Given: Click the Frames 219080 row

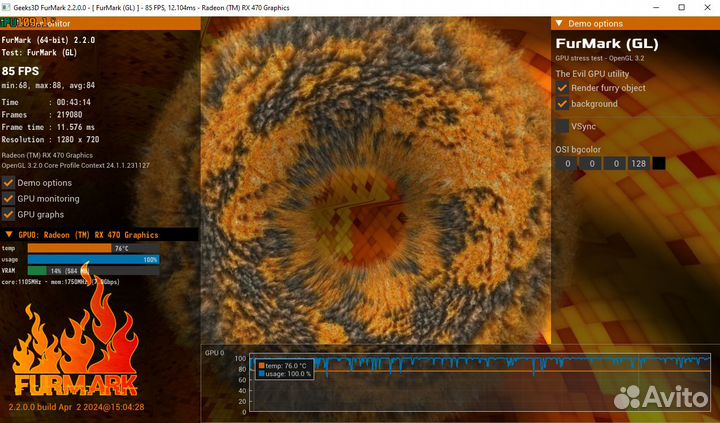Looking at the screenshot, I should [x=42, y=114].
